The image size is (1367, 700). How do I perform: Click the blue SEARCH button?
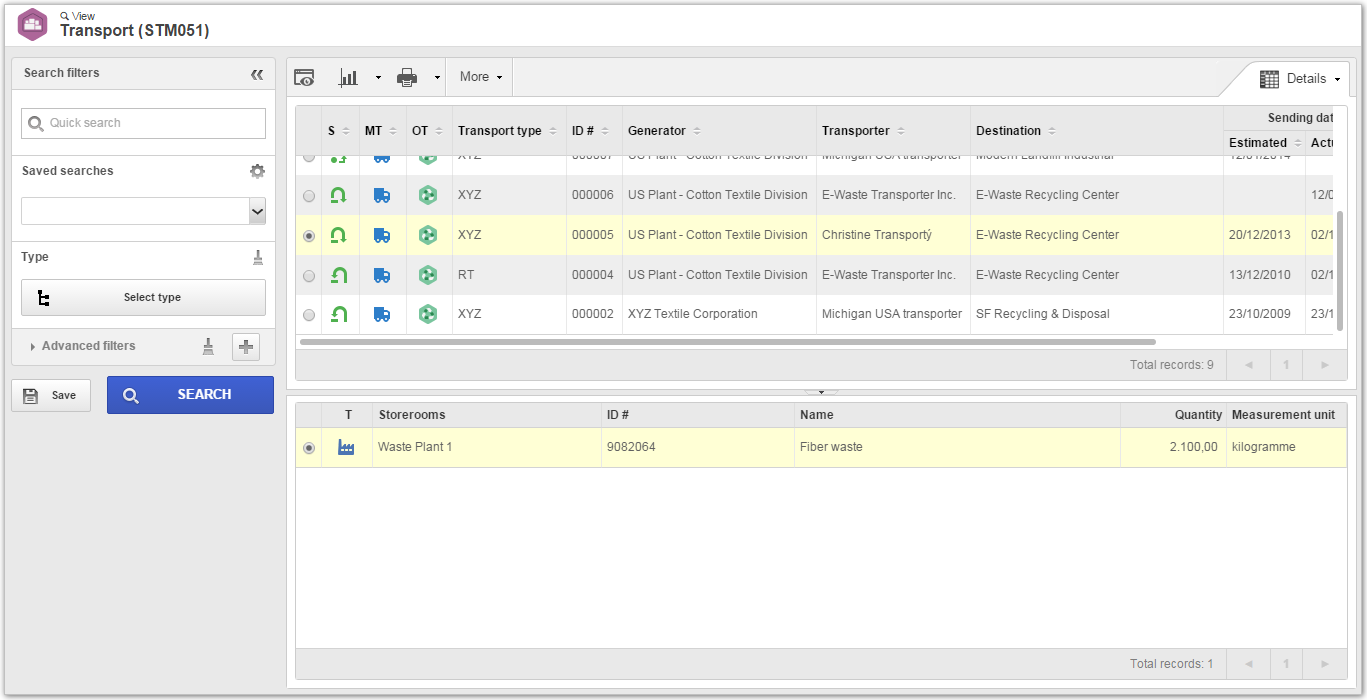tap(190, 395)
